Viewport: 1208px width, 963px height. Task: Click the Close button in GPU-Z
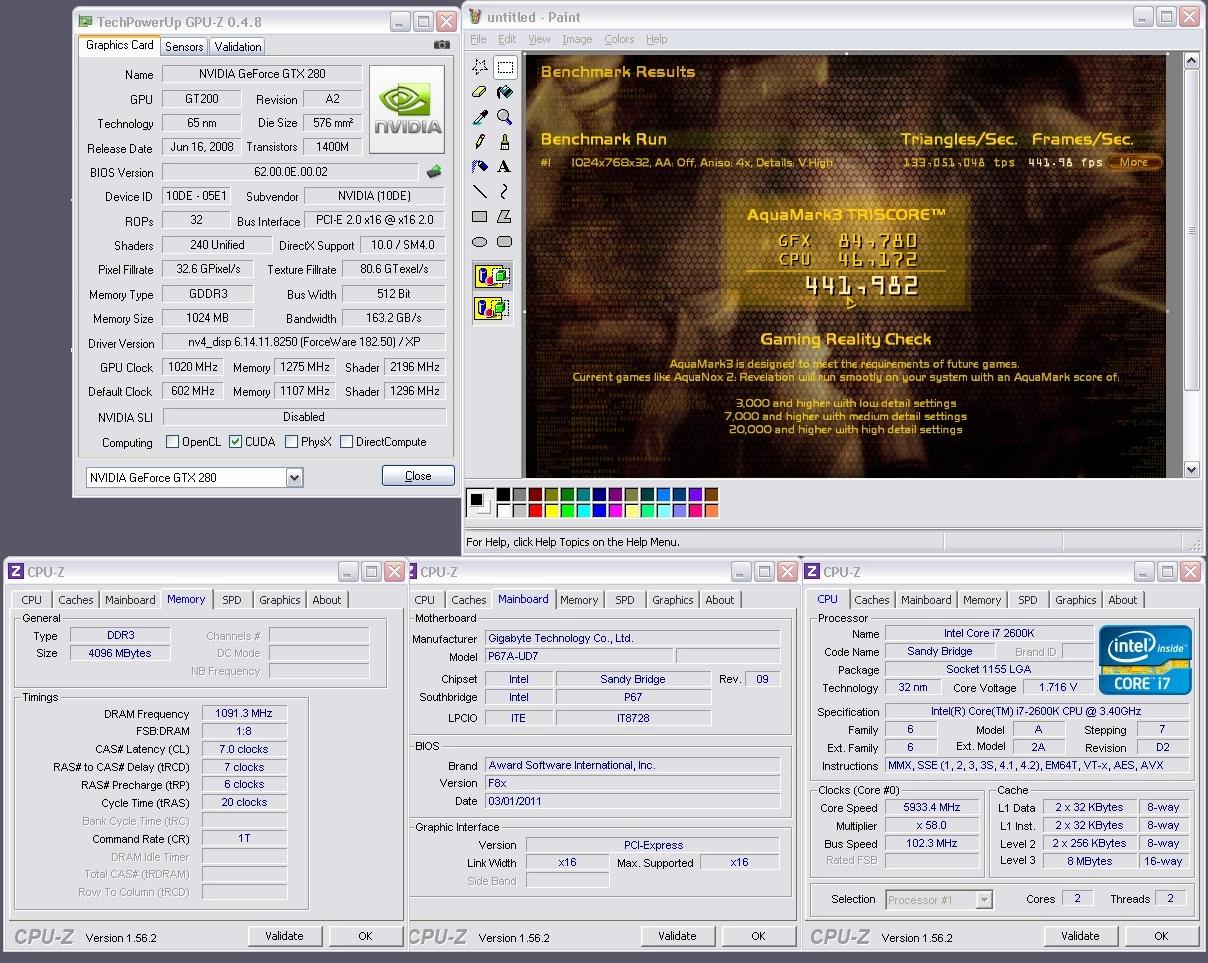[418, 476]
